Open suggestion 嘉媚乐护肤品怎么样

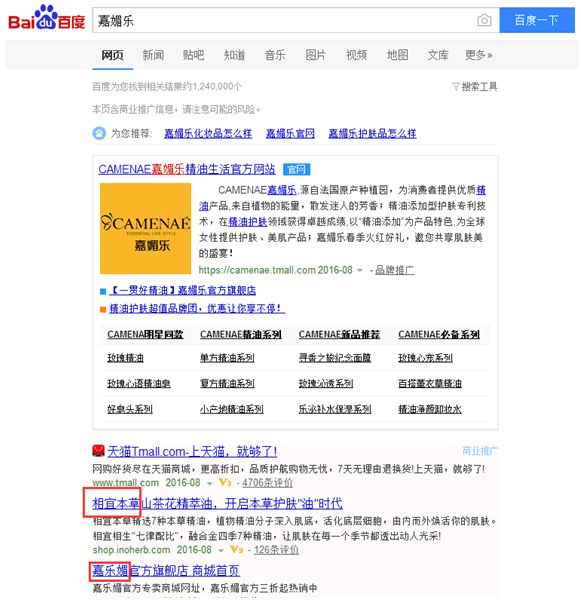[x=372, y=134]
